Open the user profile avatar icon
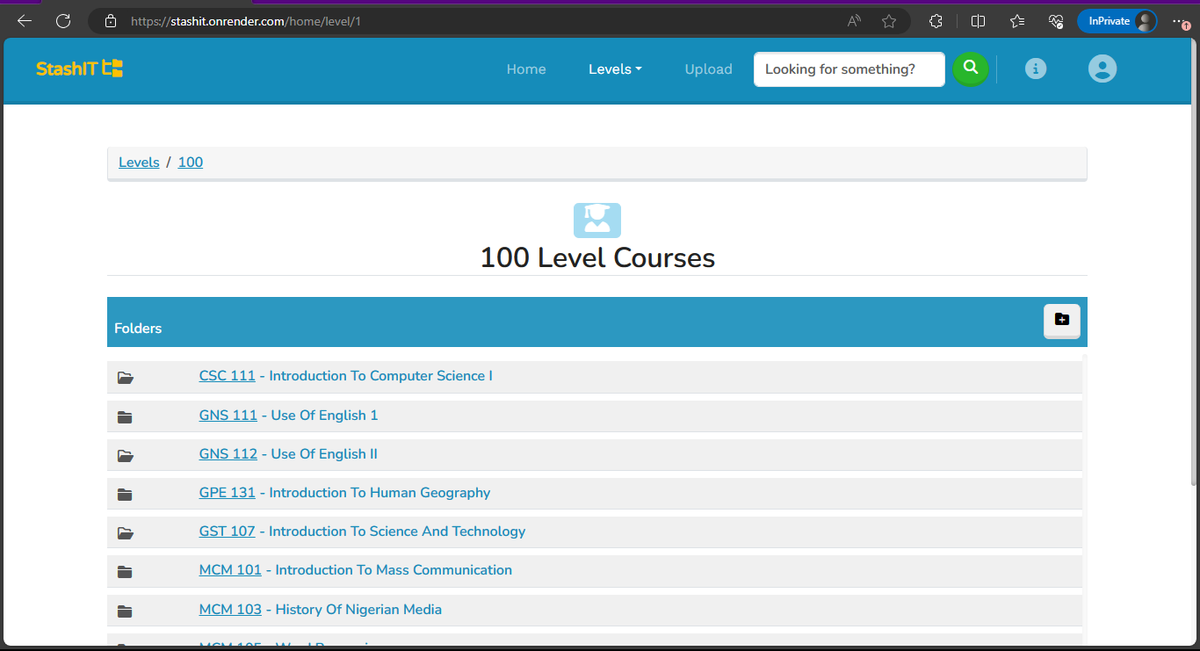Screen dimensions: 1200x651 click(1102, 69)
